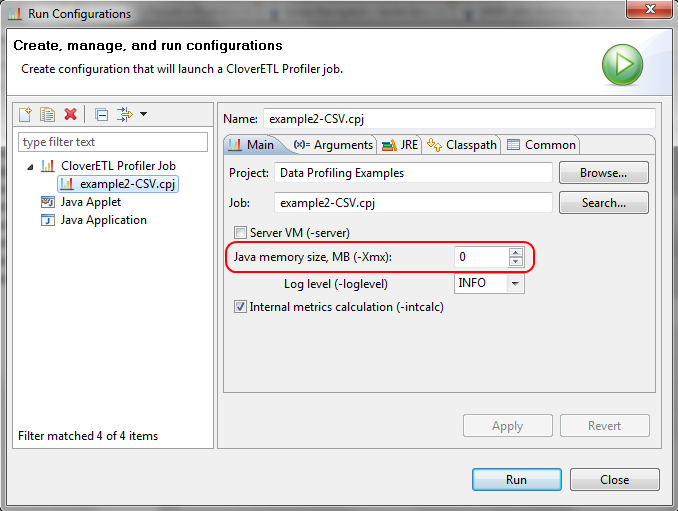
Task: Enable the Server VM (-server) checkbox
Action: click(240, 233)
